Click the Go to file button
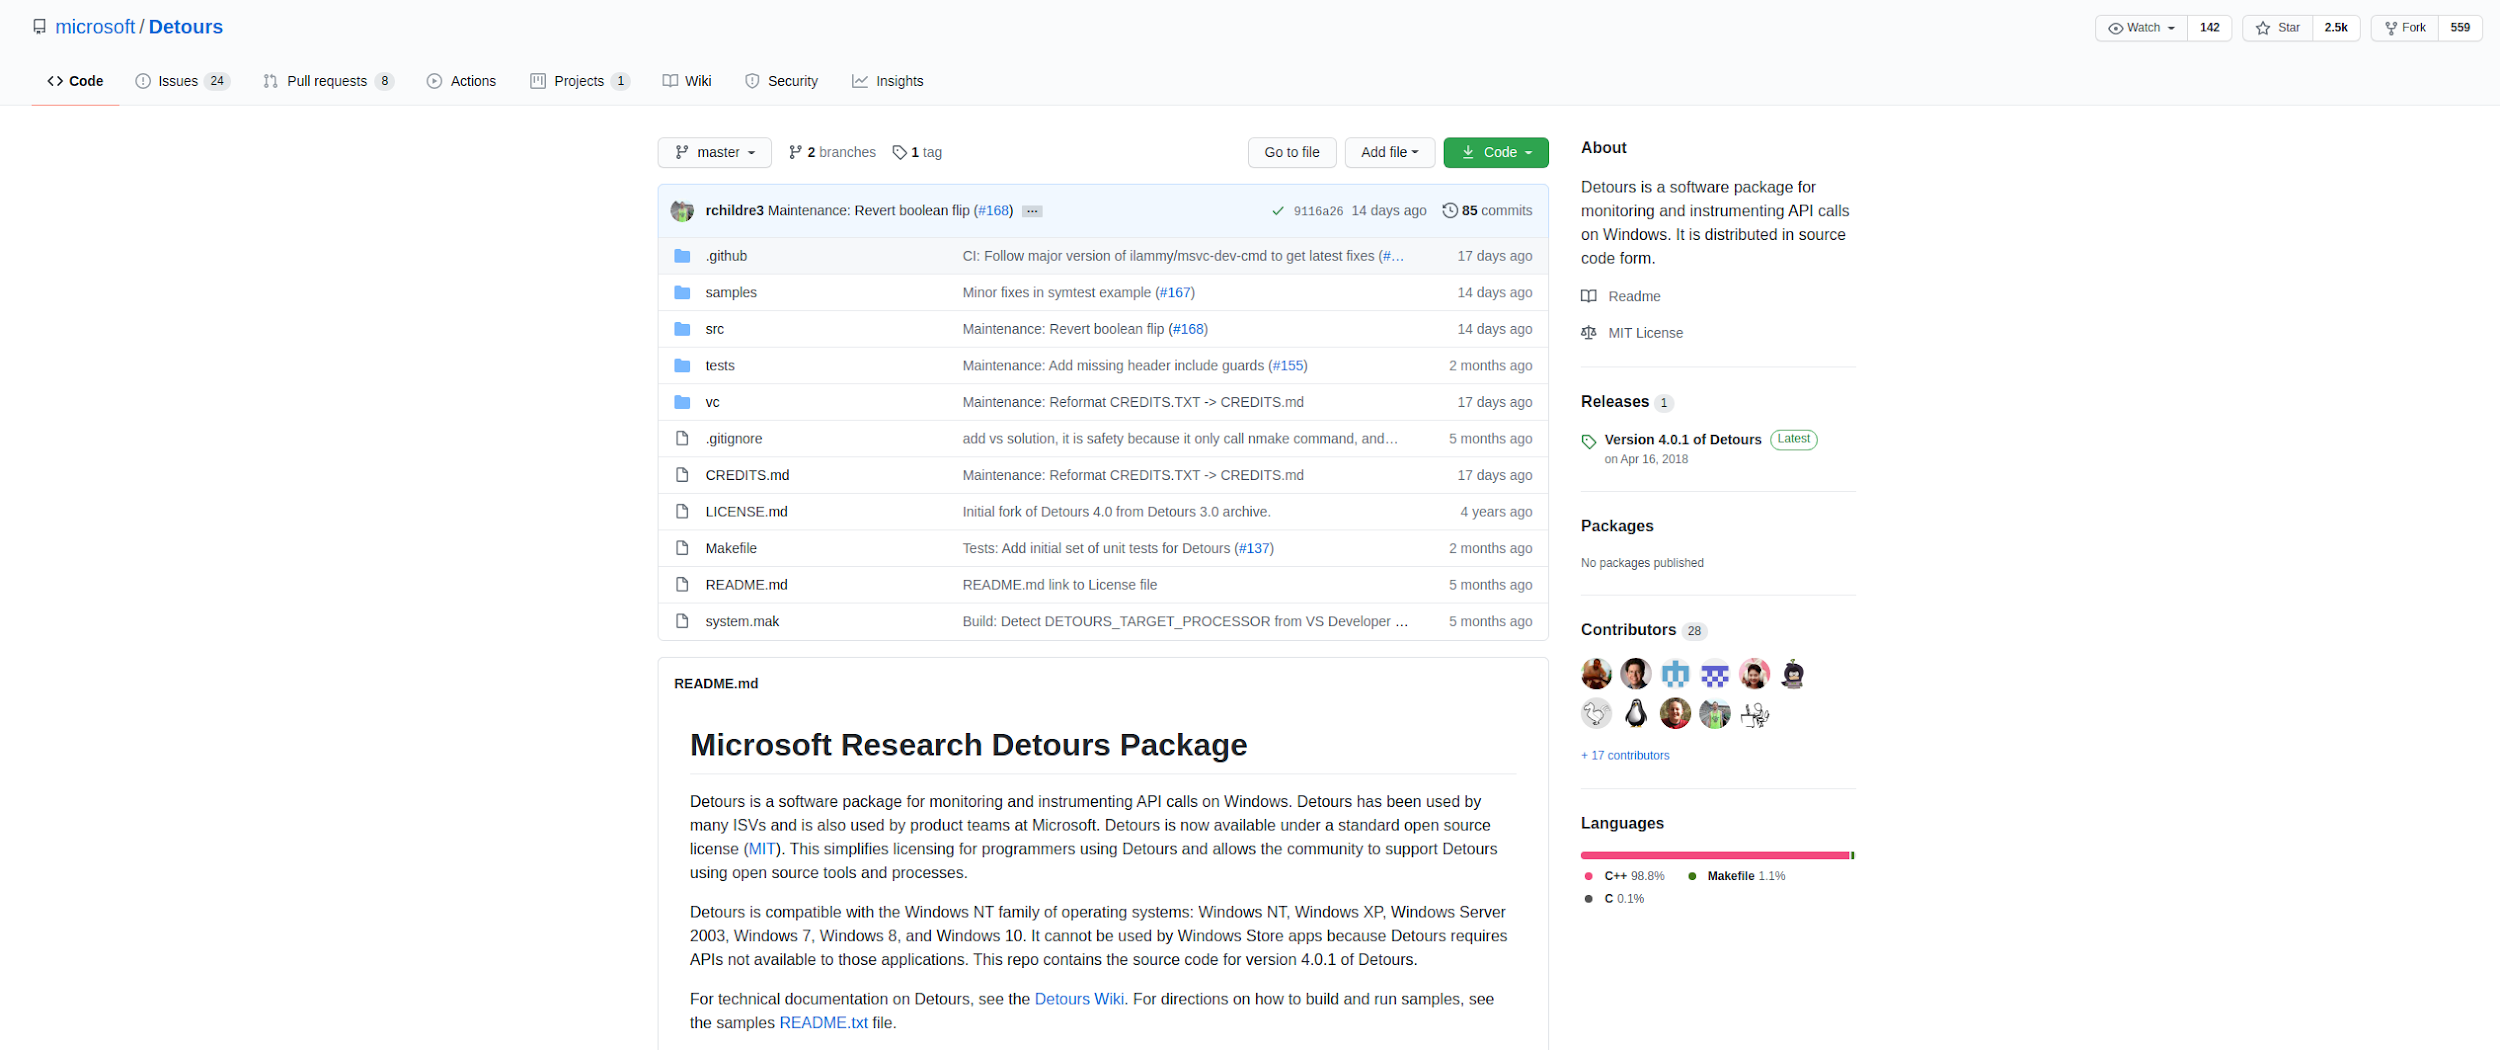The image size is (2500, 1050). 1291,152
